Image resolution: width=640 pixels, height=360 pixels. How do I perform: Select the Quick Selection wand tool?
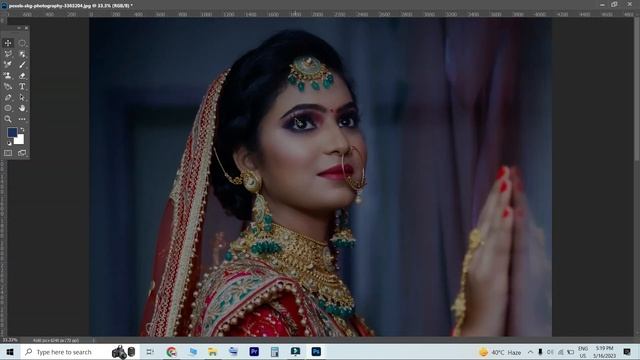[x=22, y=54]
